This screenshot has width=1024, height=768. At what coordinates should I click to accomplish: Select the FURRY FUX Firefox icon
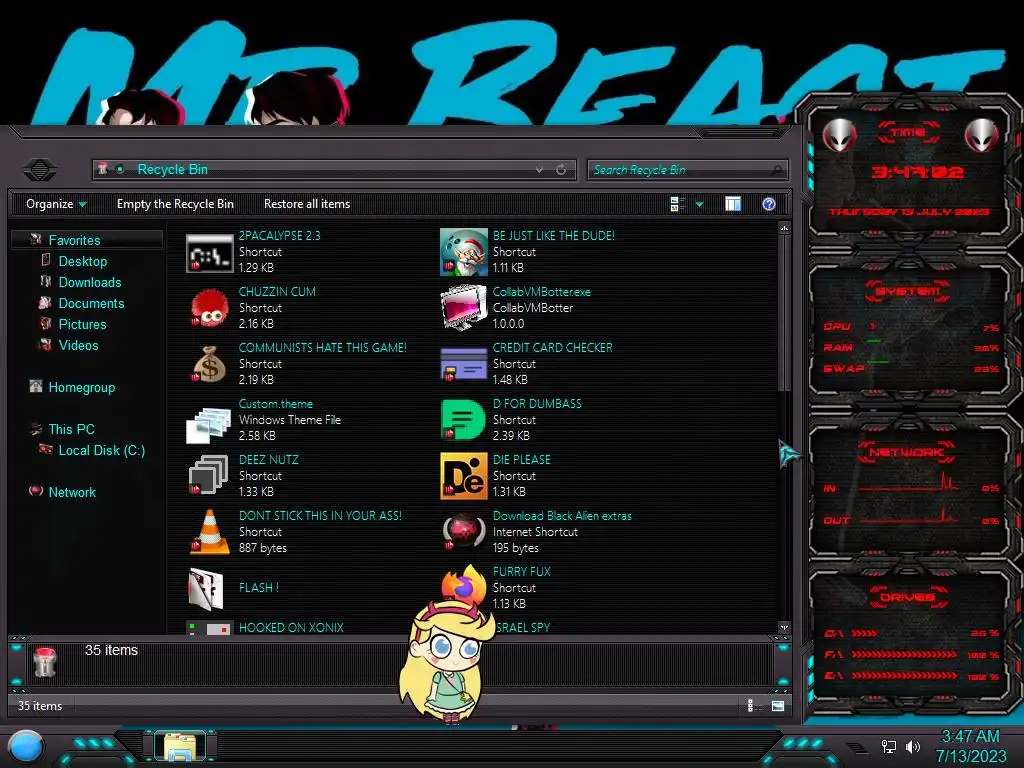tap(463, 585)
